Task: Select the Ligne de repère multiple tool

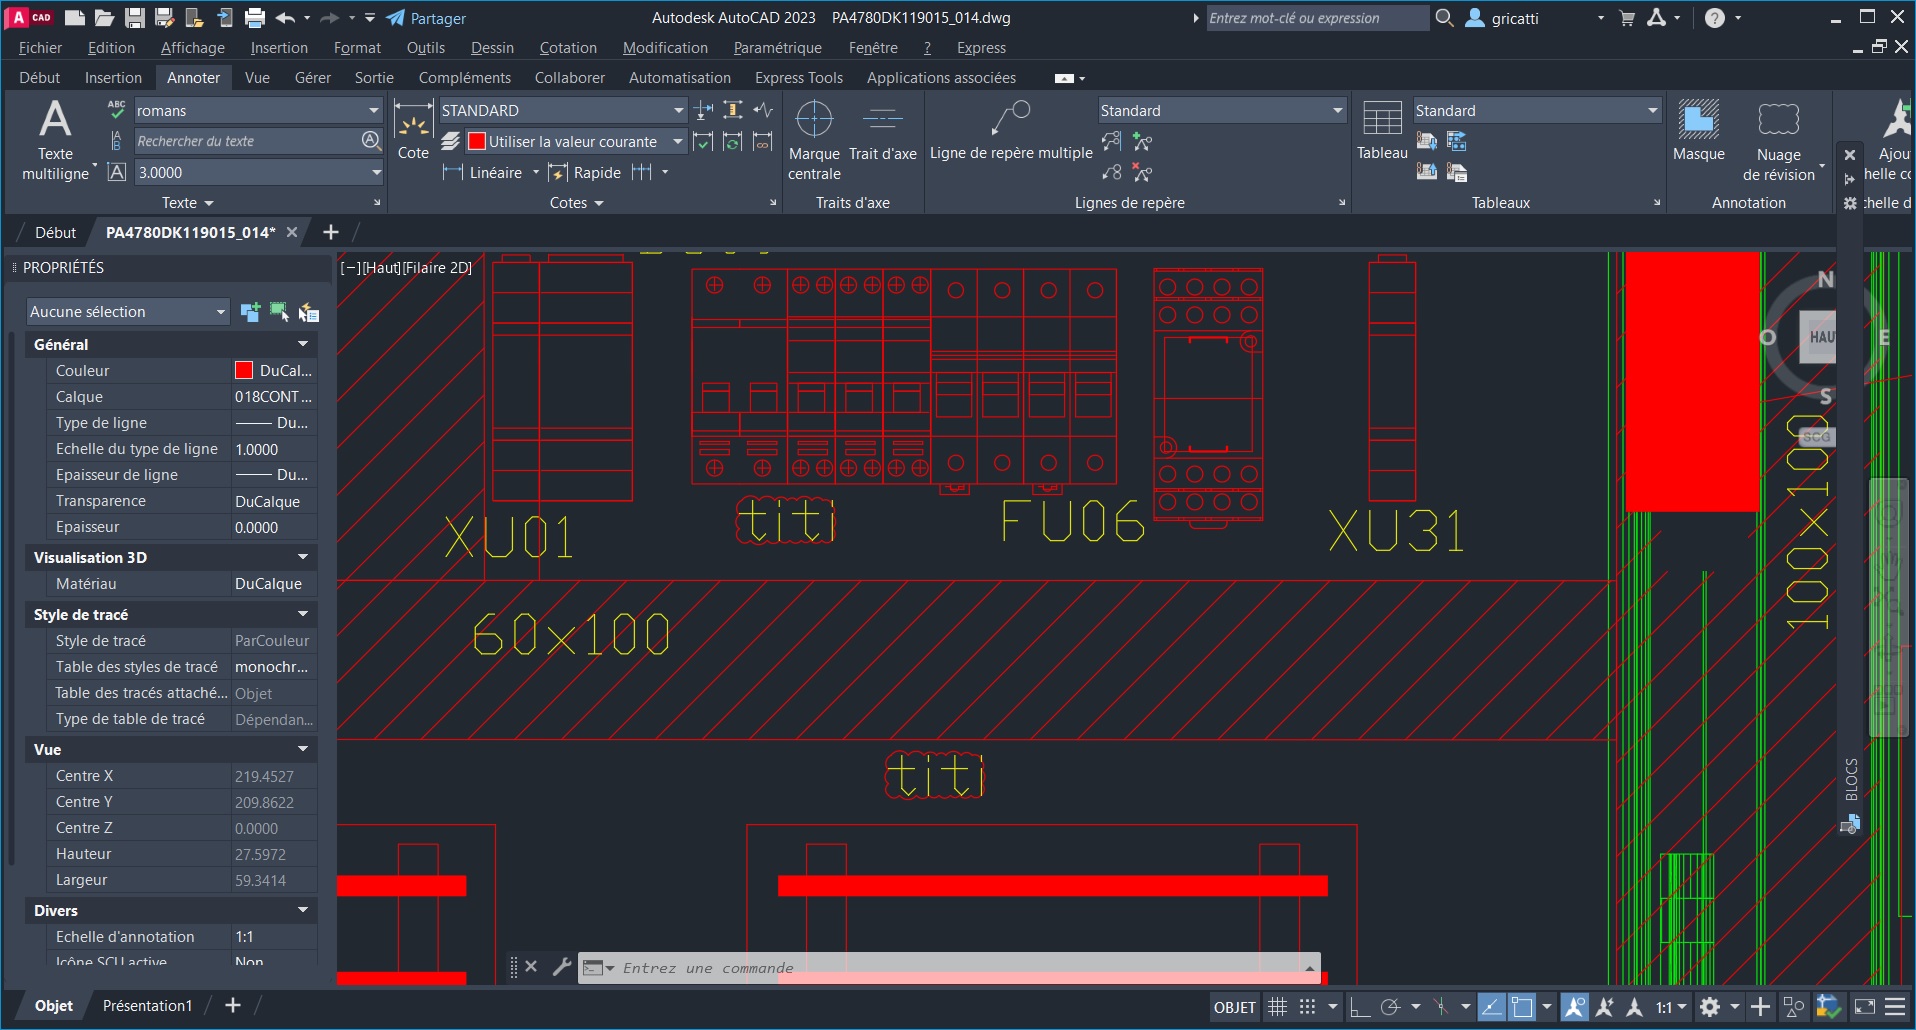Action: tap(1009, 135)
